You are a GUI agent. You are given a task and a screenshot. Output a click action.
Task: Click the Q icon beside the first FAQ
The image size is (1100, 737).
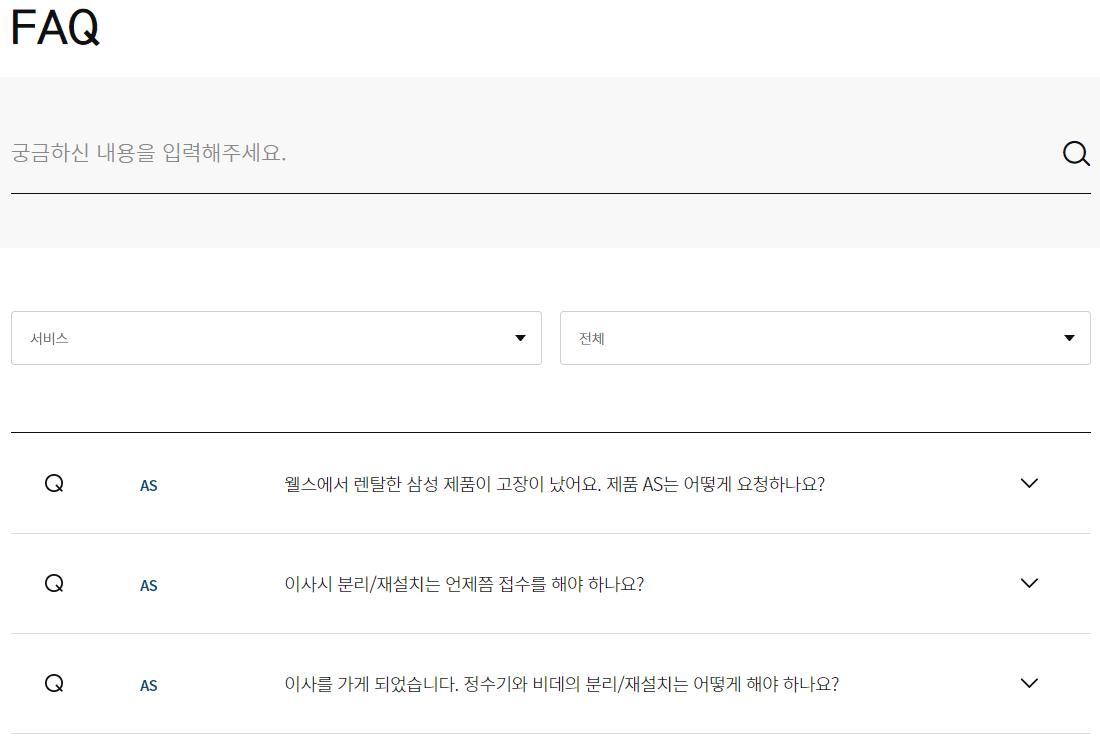(55, 482)
